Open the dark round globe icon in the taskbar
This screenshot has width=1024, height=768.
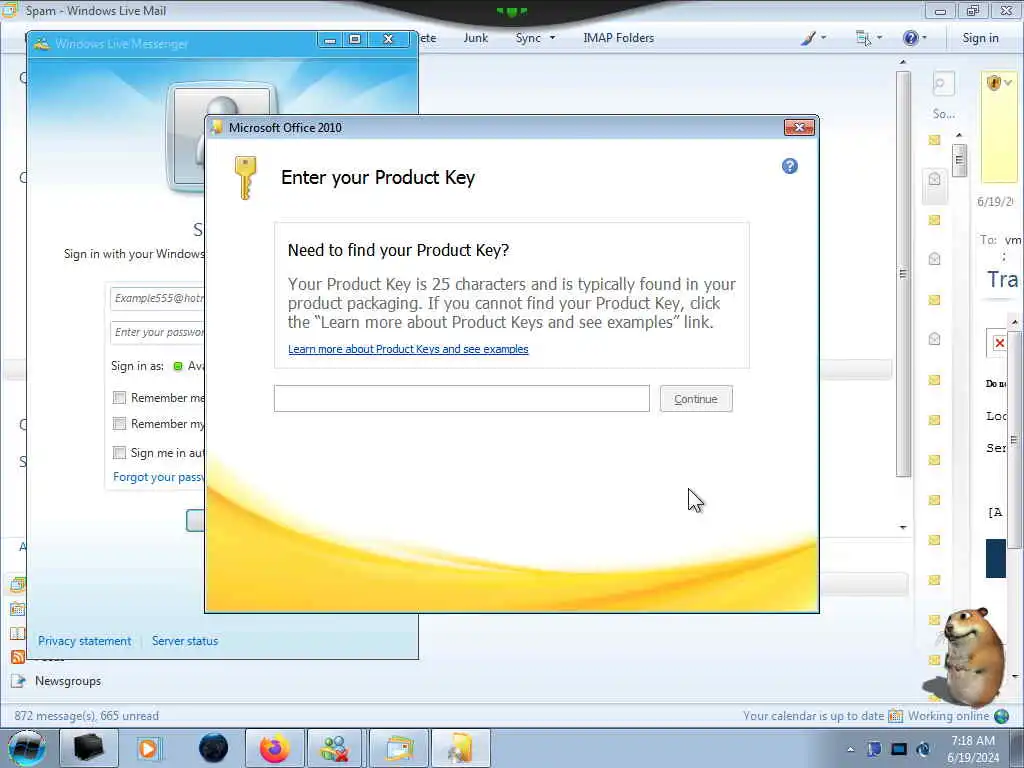coord(213,748)
